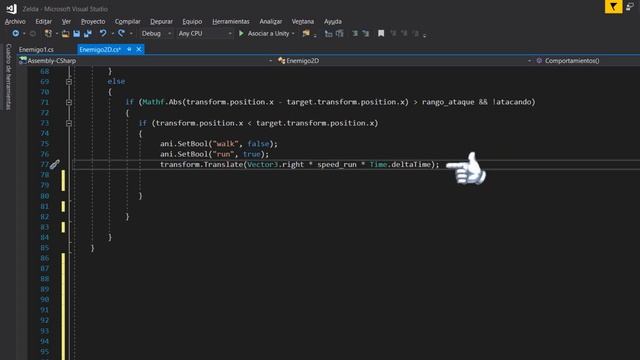Save the current file with disk icon
640x360 pixels.
(76, 33)
